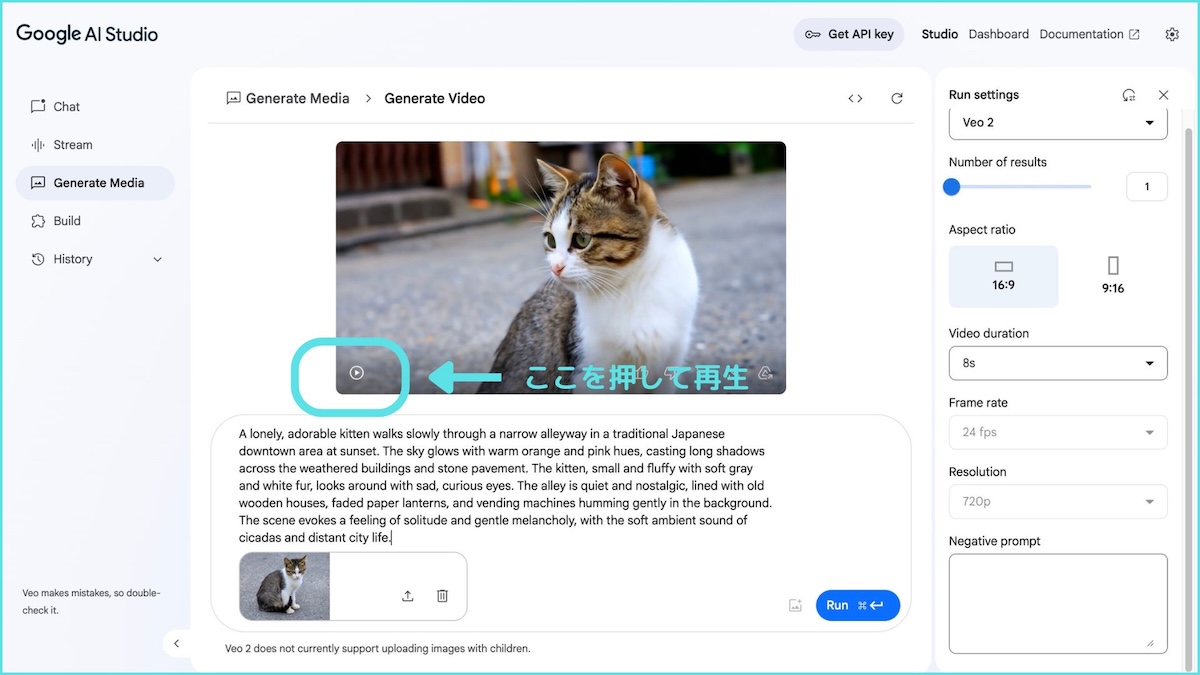Delete the attached cat image

[x=442, y=596]
